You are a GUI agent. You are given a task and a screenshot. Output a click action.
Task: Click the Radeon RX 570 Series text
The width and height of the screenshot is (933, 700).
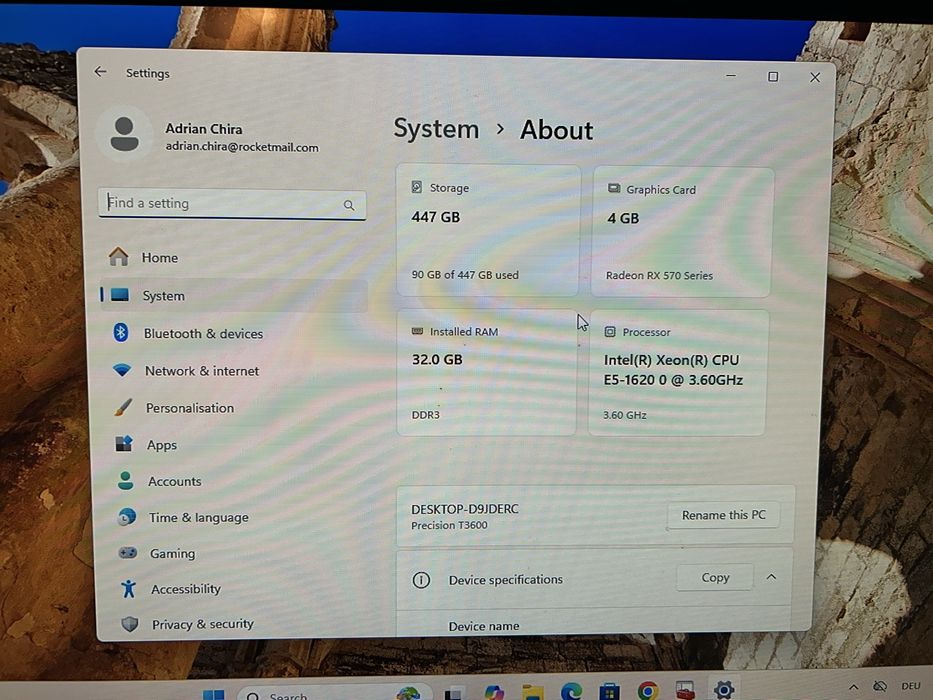[x=659, y=275]
